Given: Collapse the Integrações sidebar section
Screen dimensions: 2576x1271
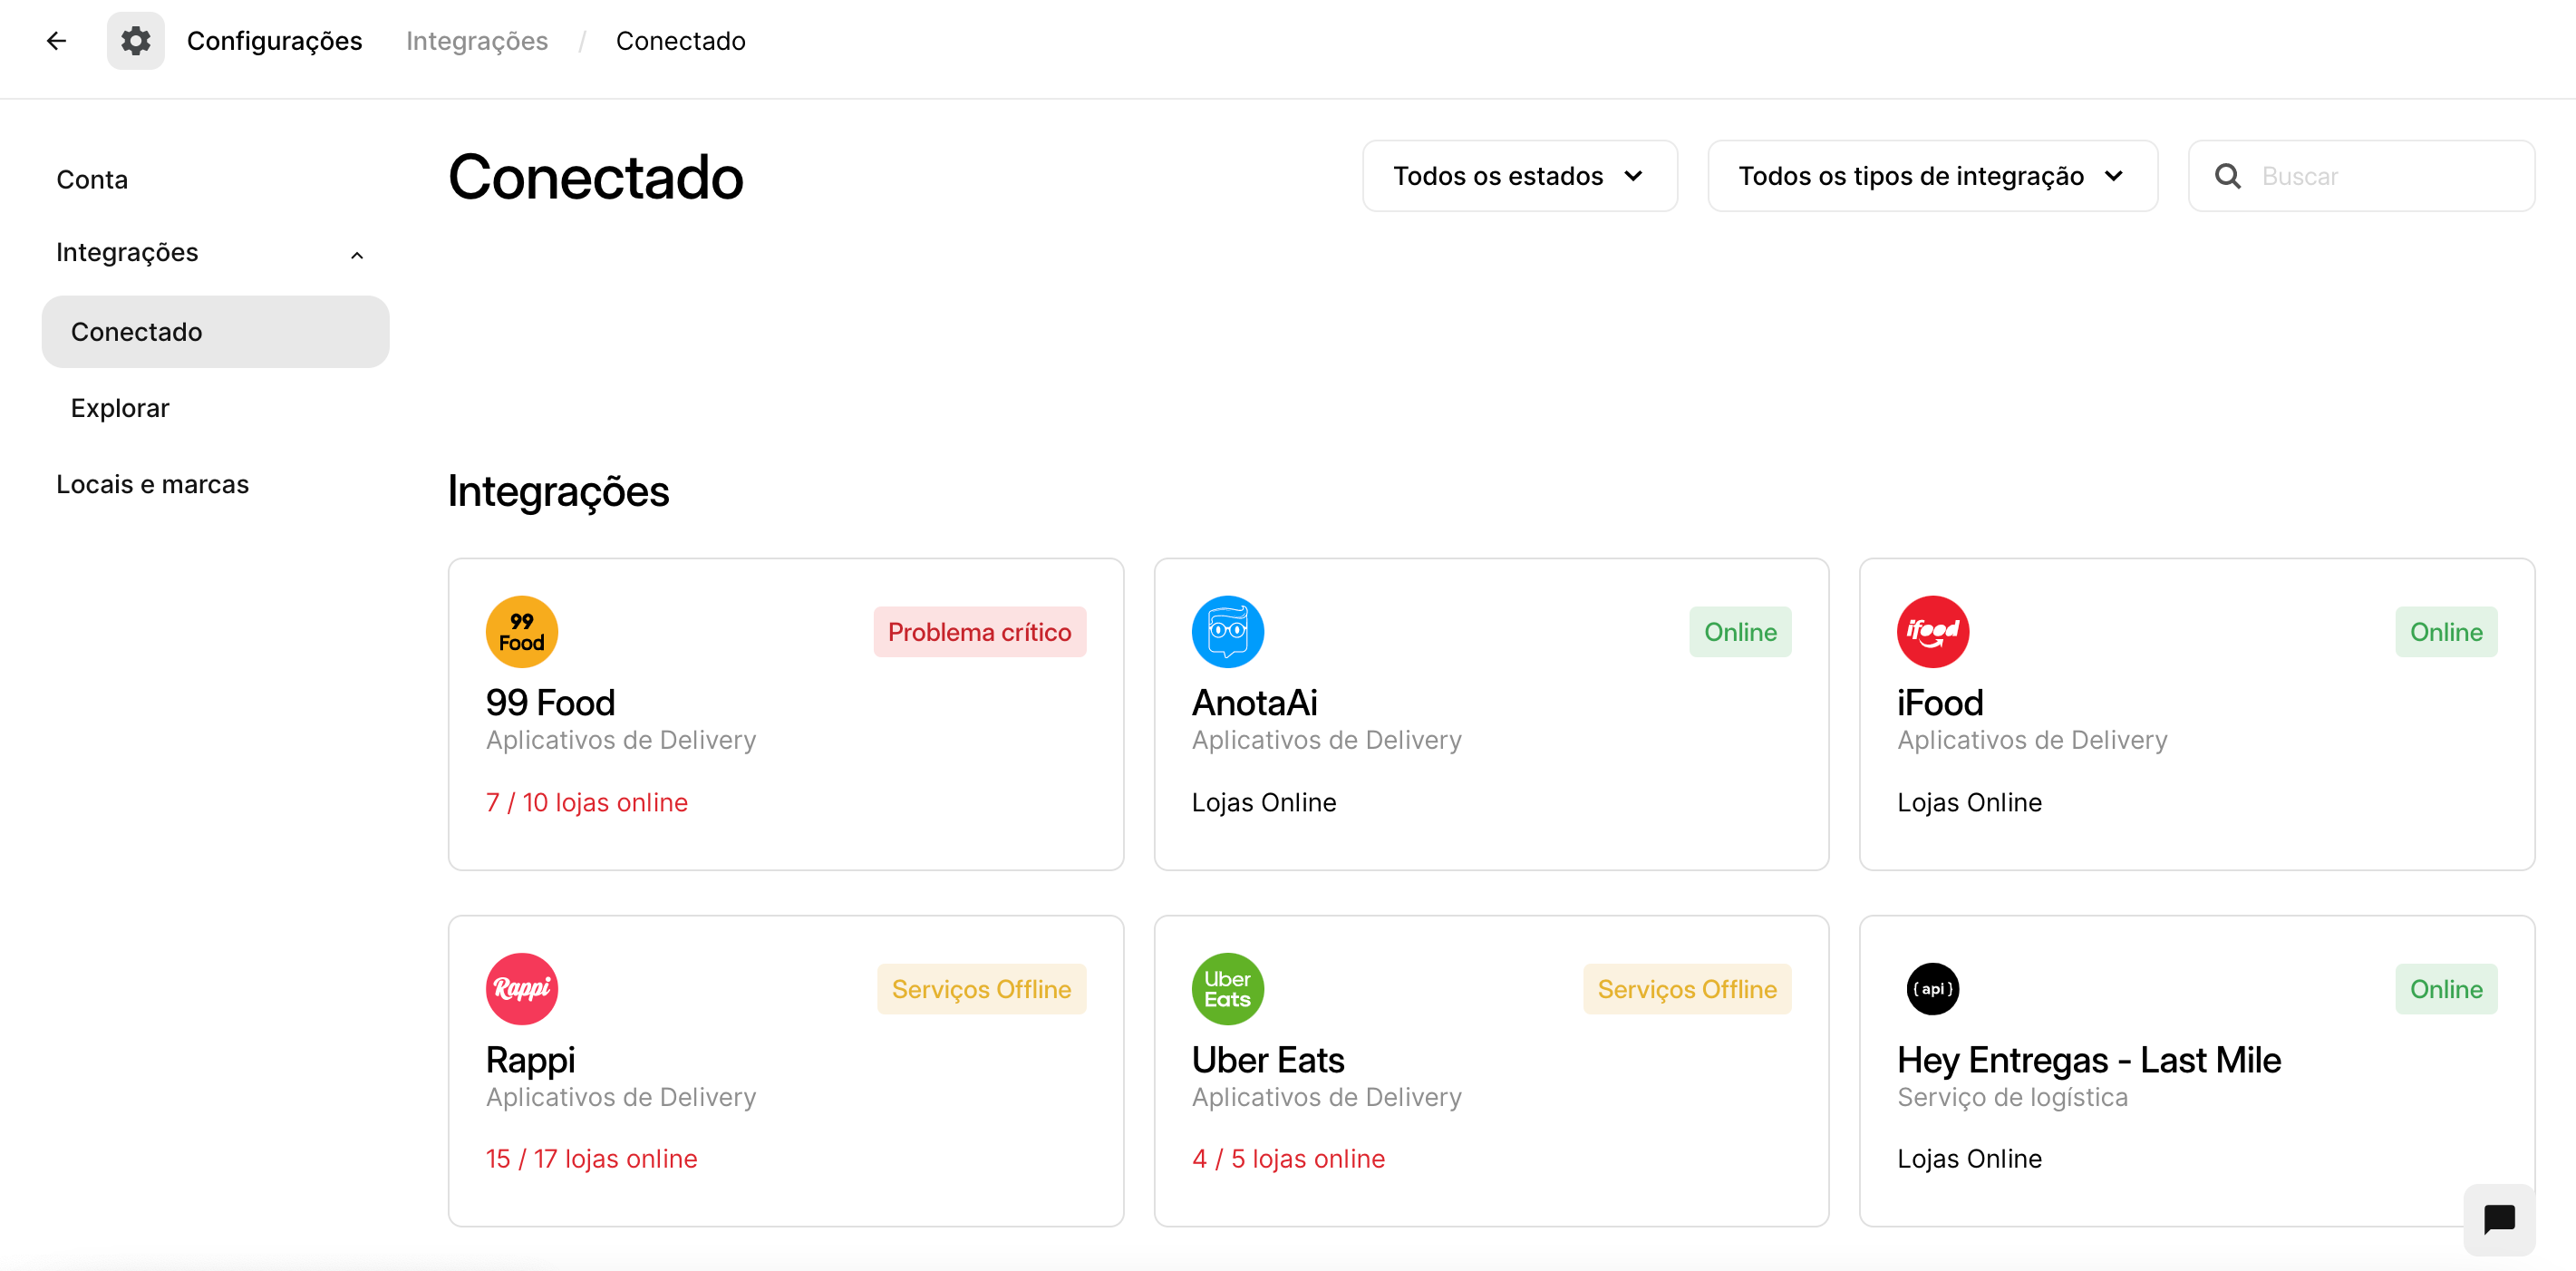Looking at the screenshot, I should click(x=356, y=254).
